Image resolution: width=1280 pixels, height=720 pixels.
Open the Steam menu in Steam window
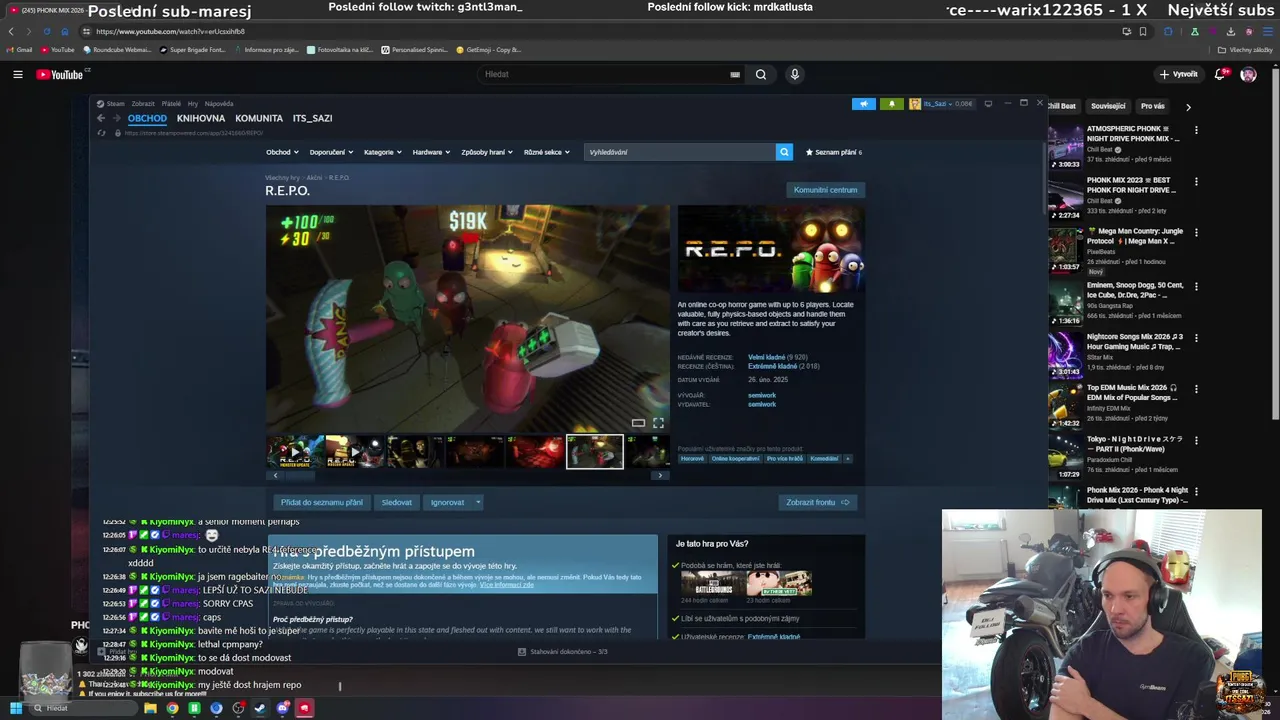pyautogui.click(x=111, y=103)
